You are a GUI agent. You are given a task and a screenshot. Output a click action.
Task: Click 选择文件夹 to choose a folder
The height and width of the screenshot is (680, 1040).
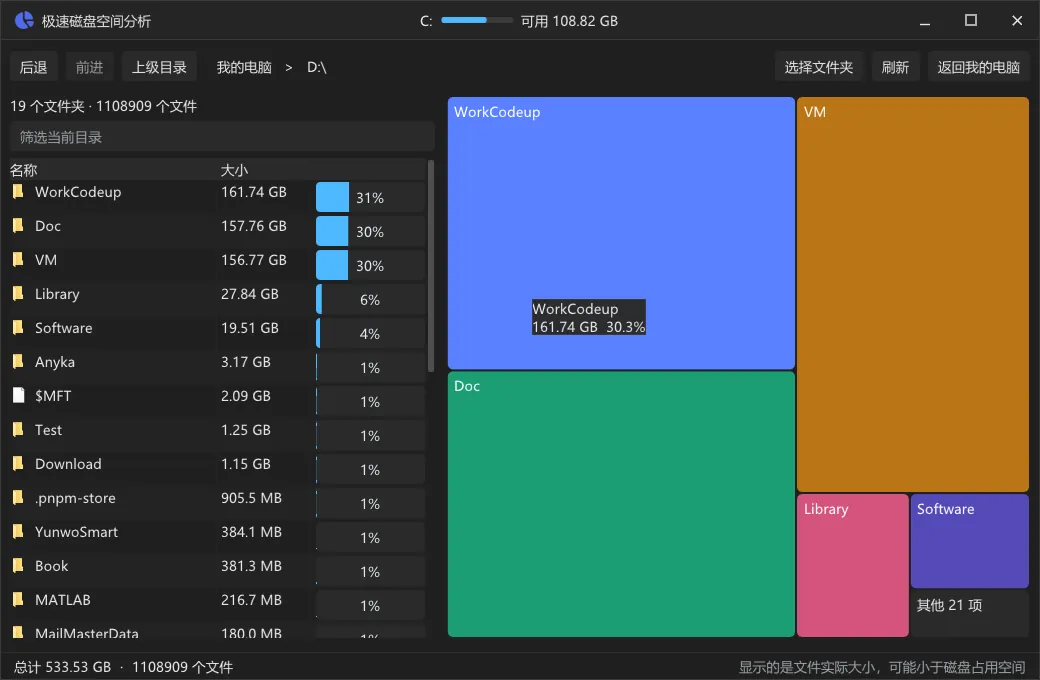pyautogui.click(x=818, y=67)
